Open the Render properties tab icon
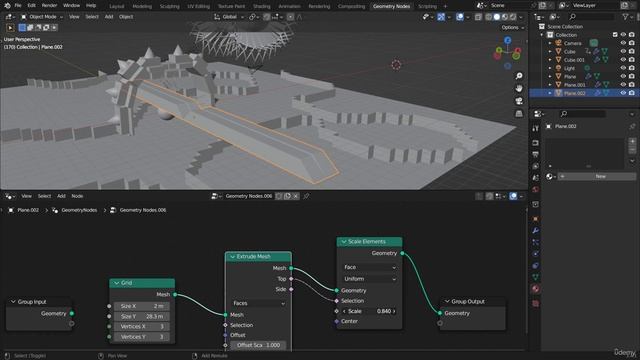This screenshot has height=360, width=640. [x=536, y=143]
